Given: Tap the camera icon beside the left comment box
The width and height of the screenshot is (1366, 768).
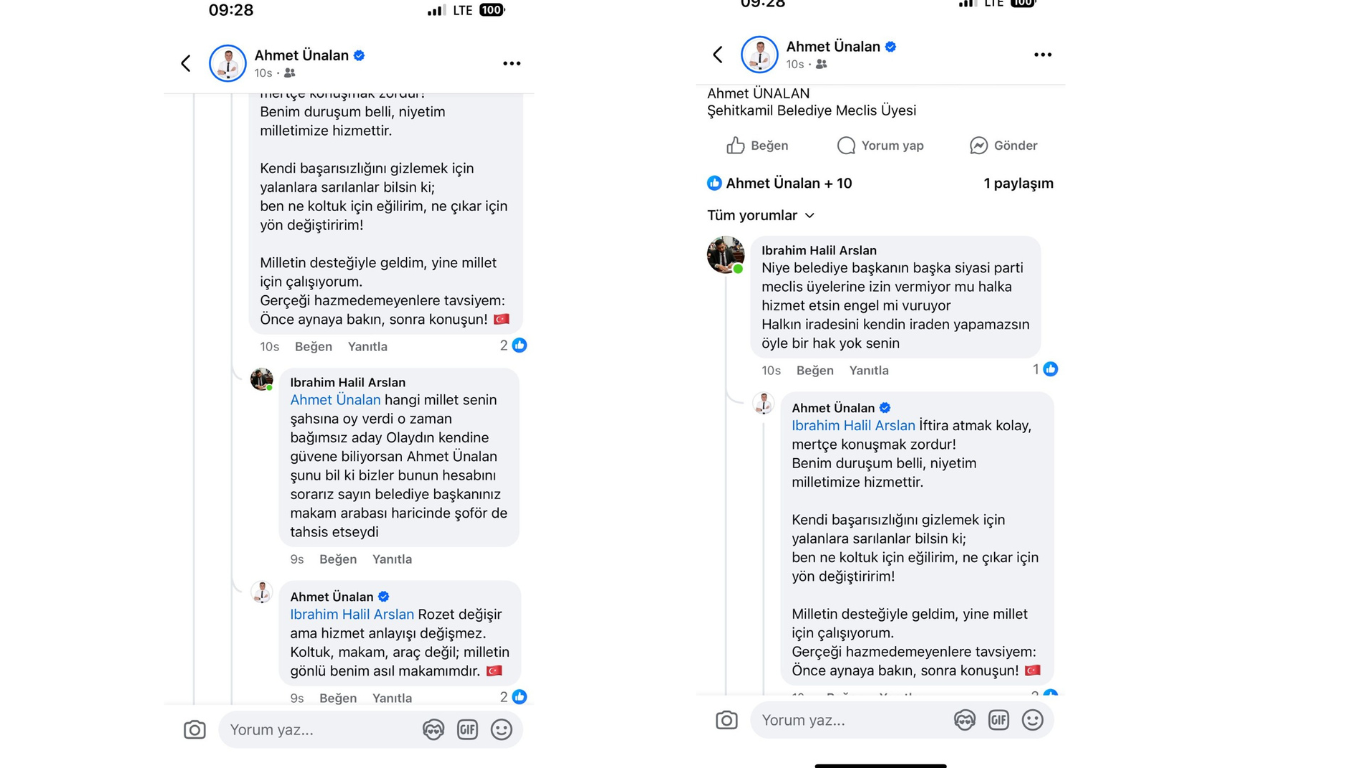Looking at the screenshot, I should coord(195,730).
